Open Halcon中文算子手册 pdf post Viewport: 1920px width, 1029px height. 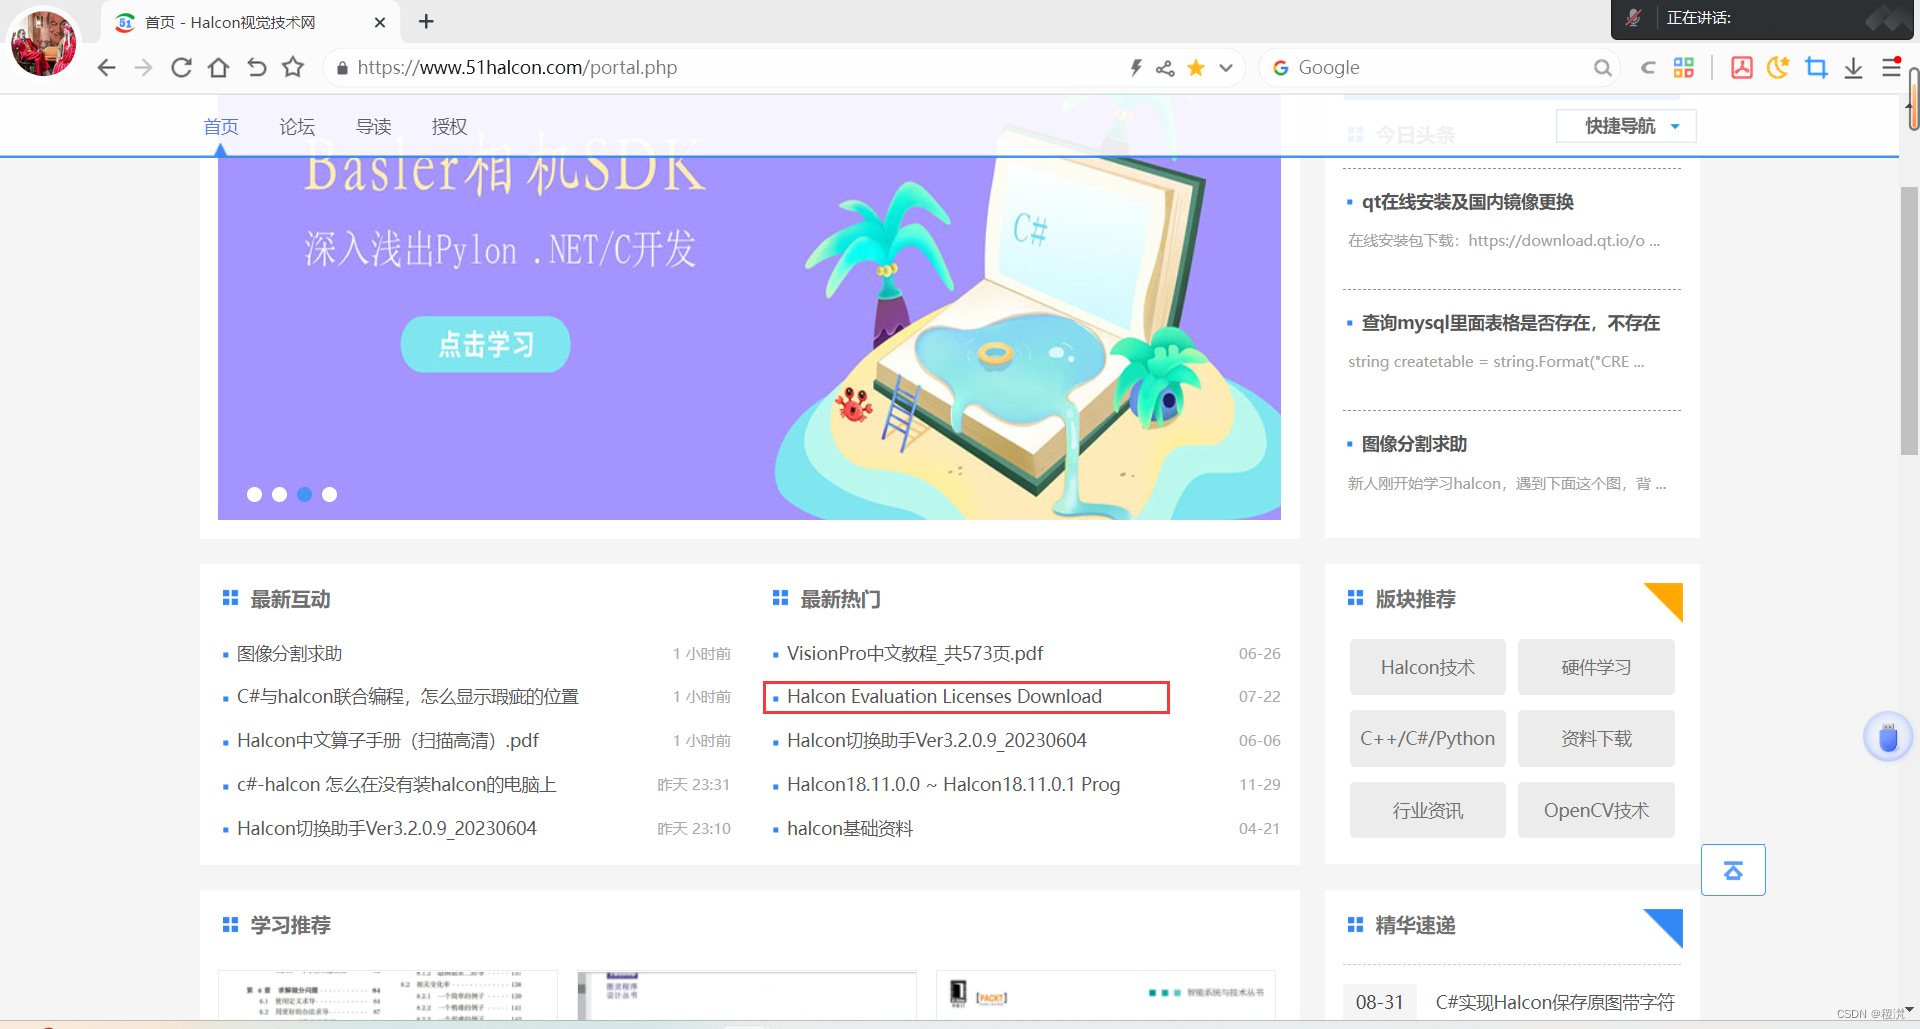388,741
